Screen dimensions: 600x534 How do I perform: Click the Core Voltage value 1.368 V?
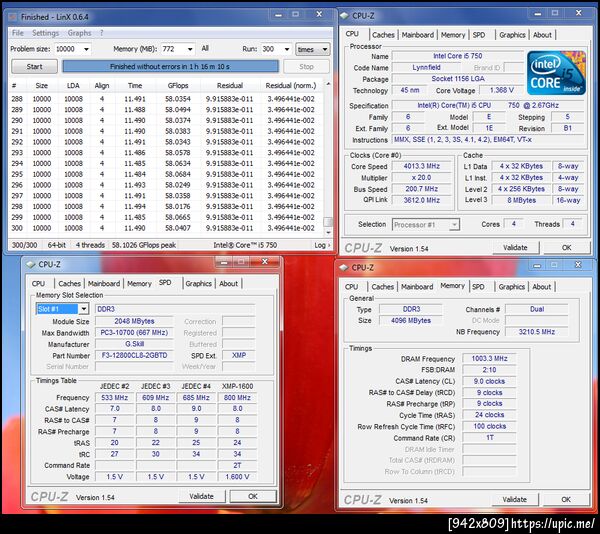501,90
